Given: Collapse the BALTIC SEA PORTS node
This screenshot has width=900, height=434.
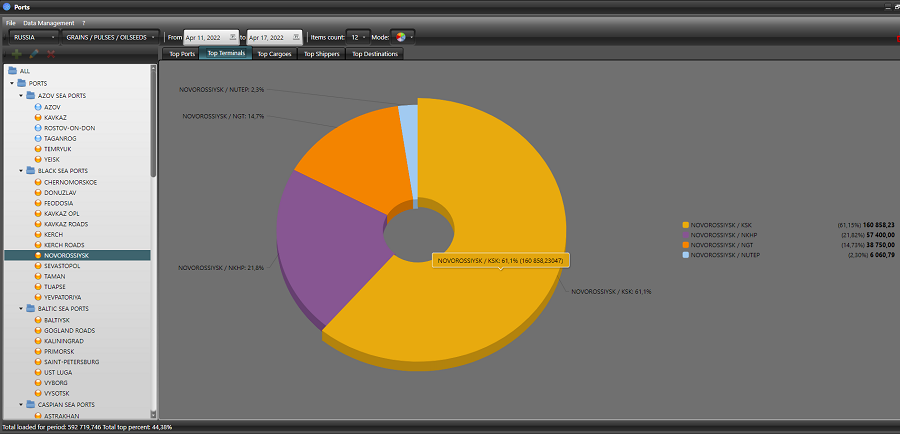Looking at the screenshot, I should point(21,309).
